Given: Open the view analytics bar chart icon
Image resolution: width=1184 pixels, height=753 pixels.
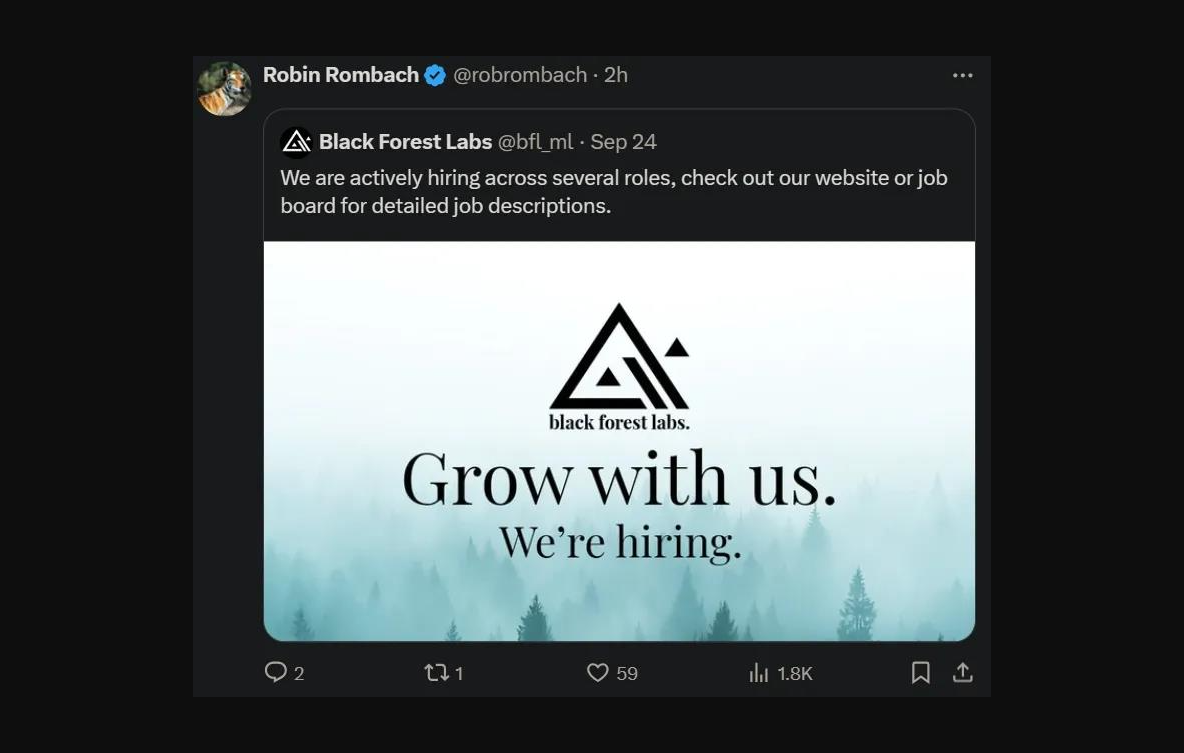Looking at the screenshot, I should [759, 673].
